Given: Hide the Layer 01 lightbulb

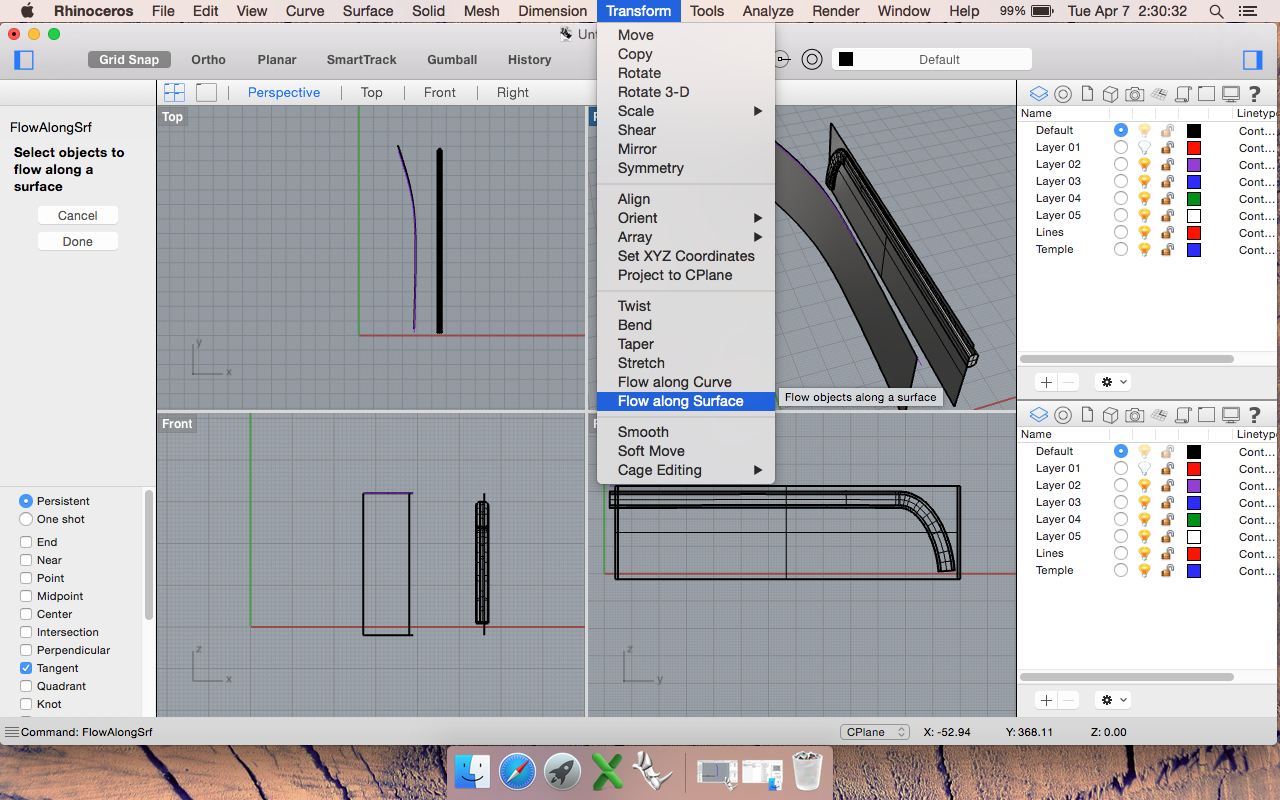Looking at the screenshot, I should [x=1144, y=147].
